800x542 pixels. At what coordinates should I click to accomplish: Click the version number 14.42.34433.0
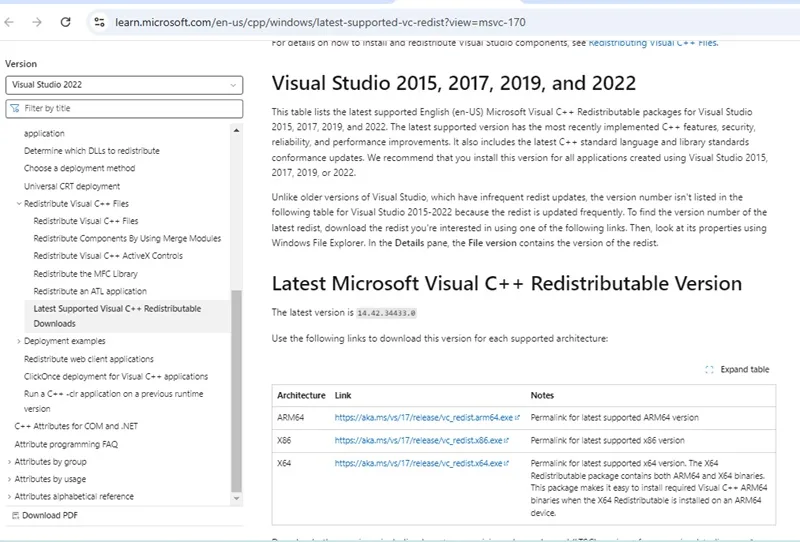click(x=387, y=313)
